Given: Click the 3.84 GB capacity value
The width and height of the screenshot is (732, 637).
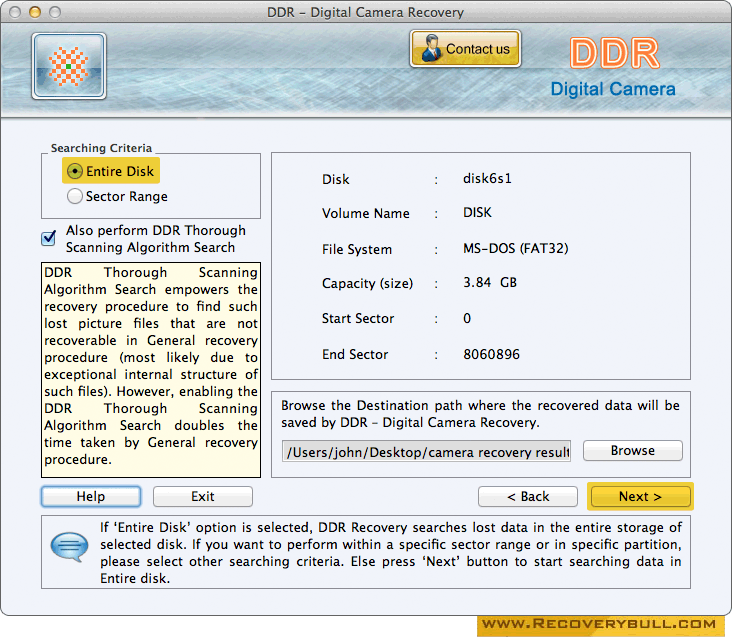Looking at the screenshot, I should [x=490, y=282].
